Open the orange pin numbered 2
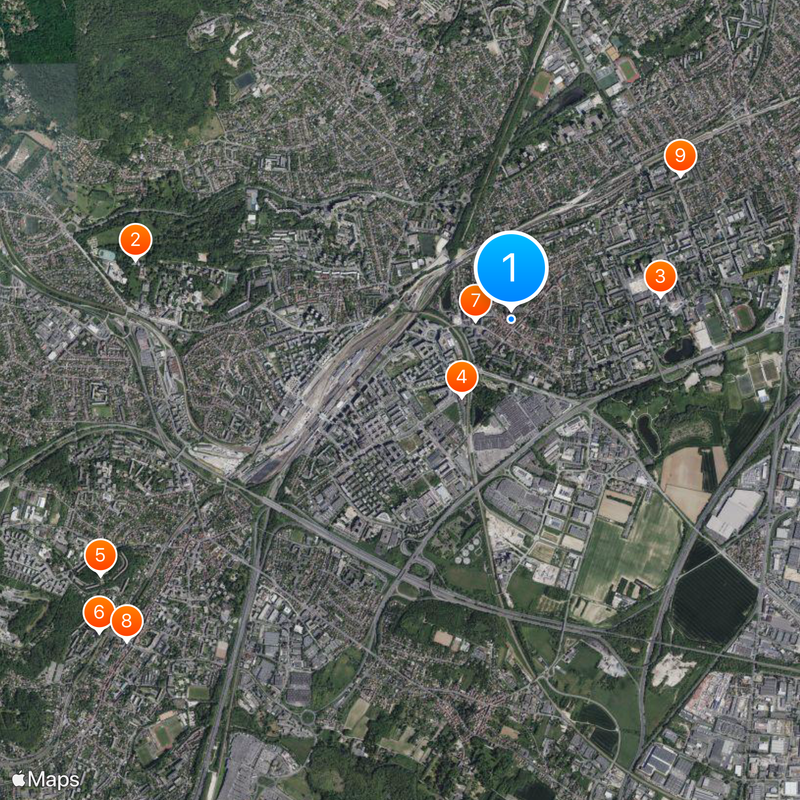 point(135,240)
